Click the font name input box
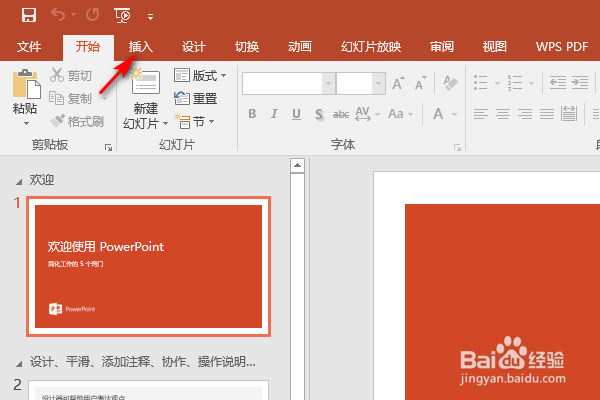 [282, 83]
